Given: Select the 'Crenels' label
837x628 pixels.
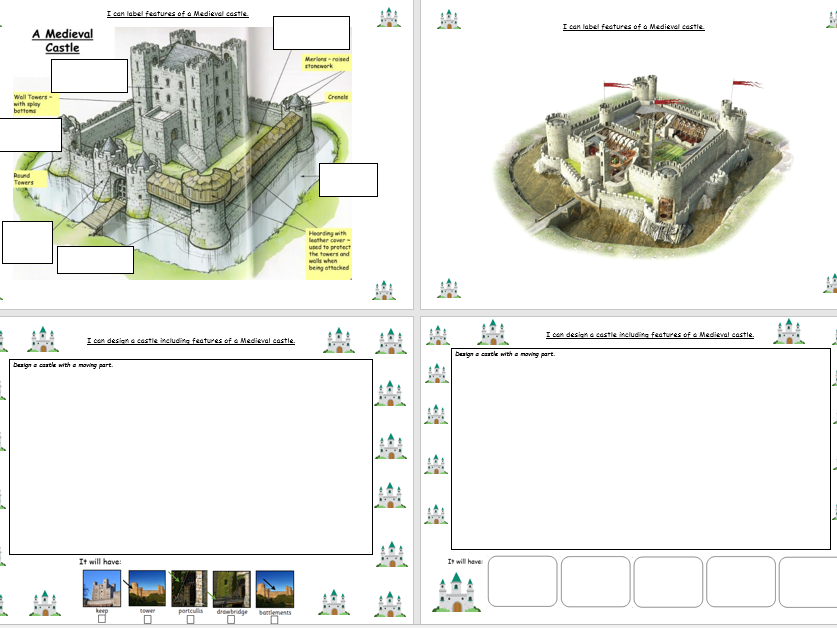Looking at the screenshot, I should click(338, 97).
